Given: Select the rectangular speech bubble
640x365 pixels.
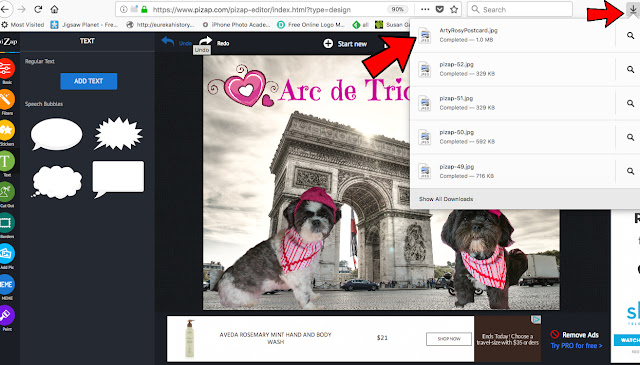Looking at the screenshot, I should (118, 179).
